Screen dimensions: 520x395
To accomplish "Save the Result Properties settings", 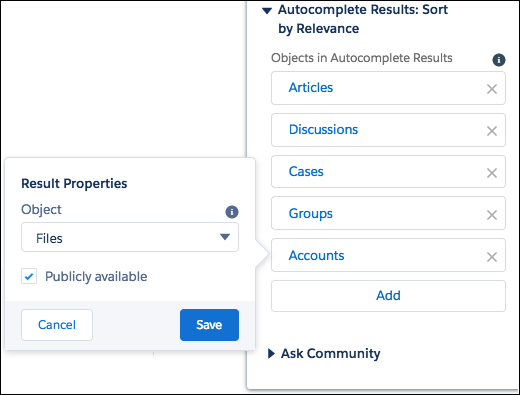I will (x=209, y=325).
